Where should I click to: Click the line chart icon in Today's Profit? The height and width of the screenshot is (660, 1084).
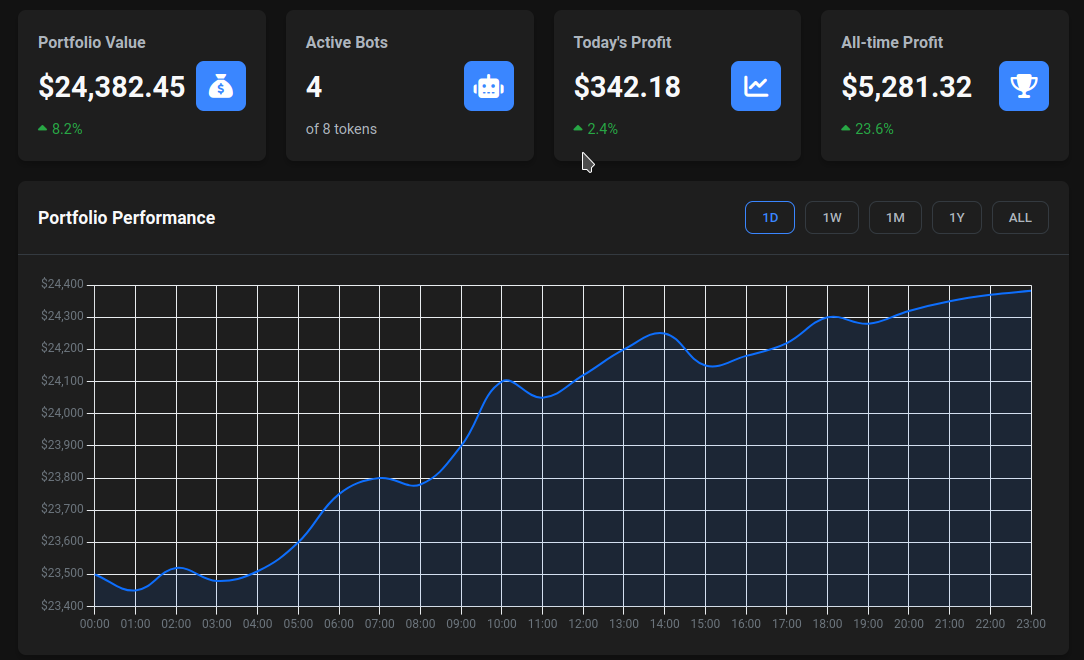click(x=756, y=86)
